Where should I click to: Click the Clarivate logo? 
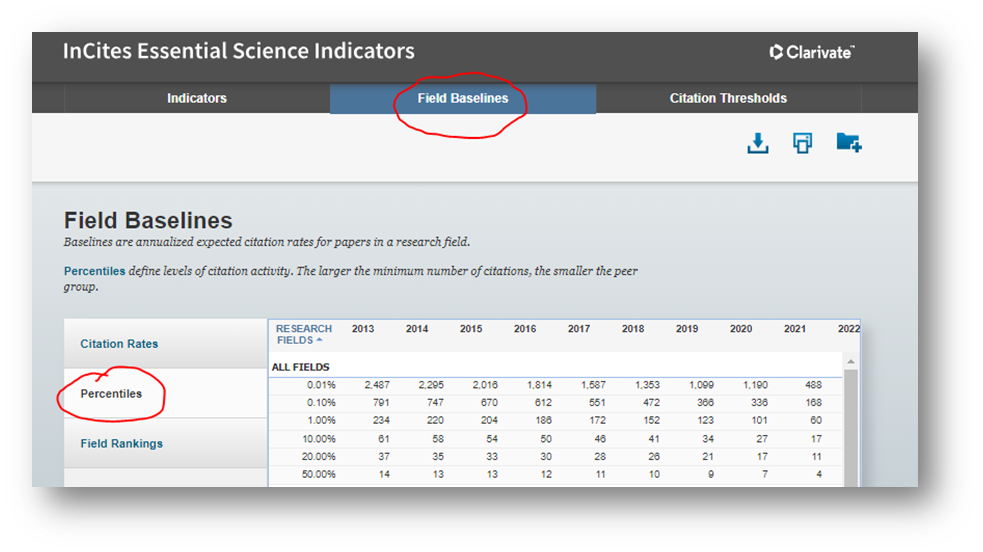[x=811, y=52]
